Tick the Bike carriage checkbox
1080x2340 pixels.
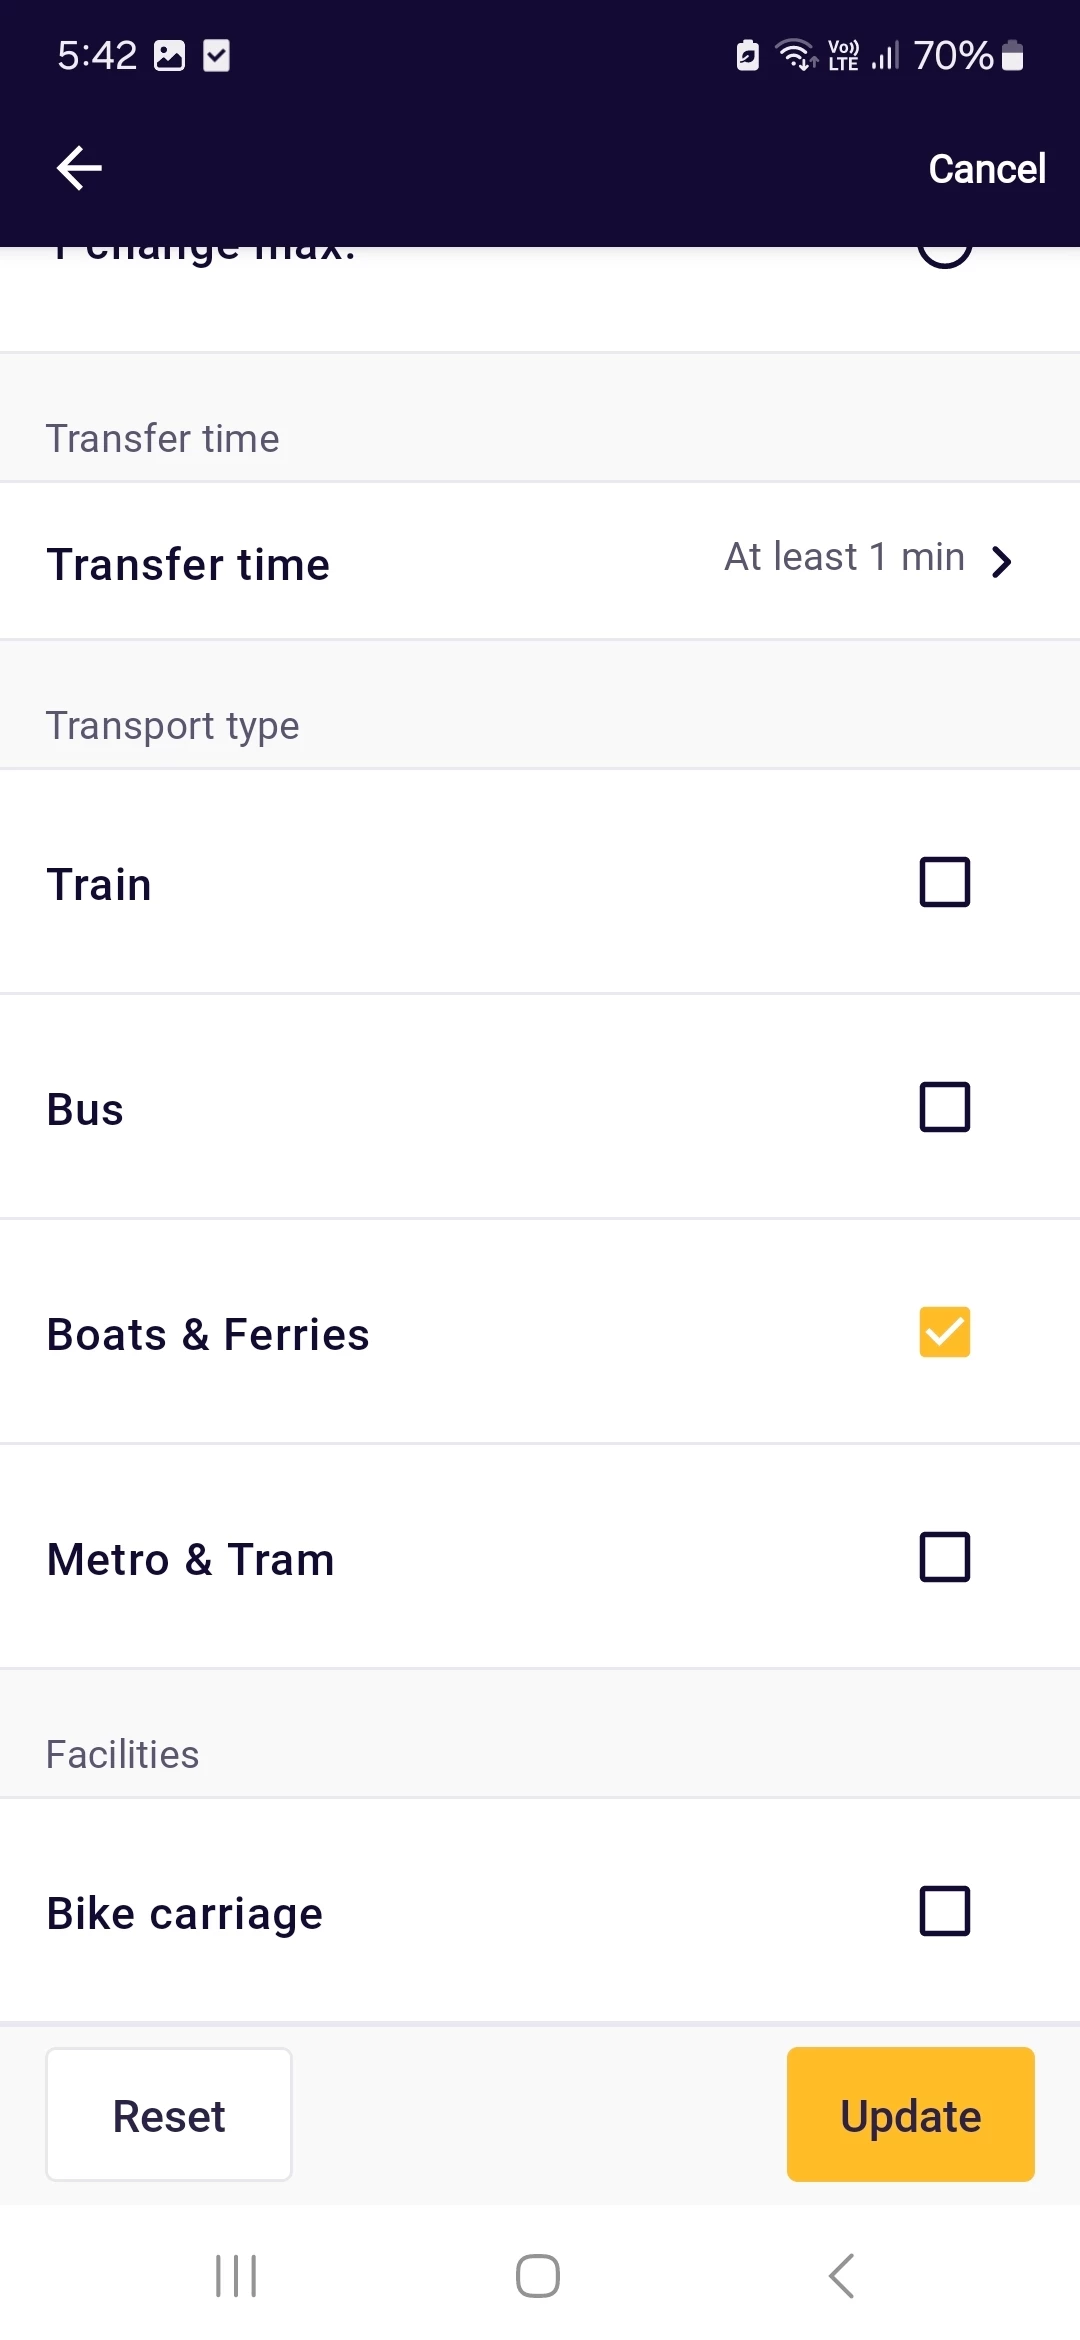[x=944, y=1911]
